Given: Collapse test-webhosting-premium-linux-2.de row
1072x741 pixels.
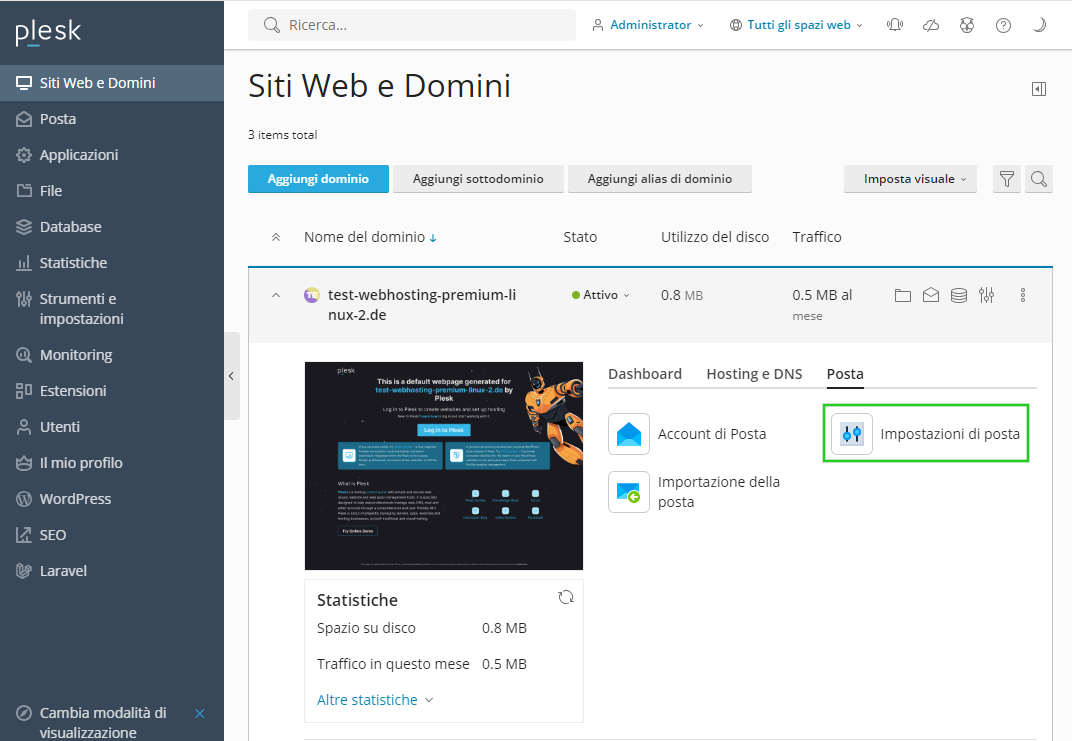Looking at the screenshot, I should (276, 295).
